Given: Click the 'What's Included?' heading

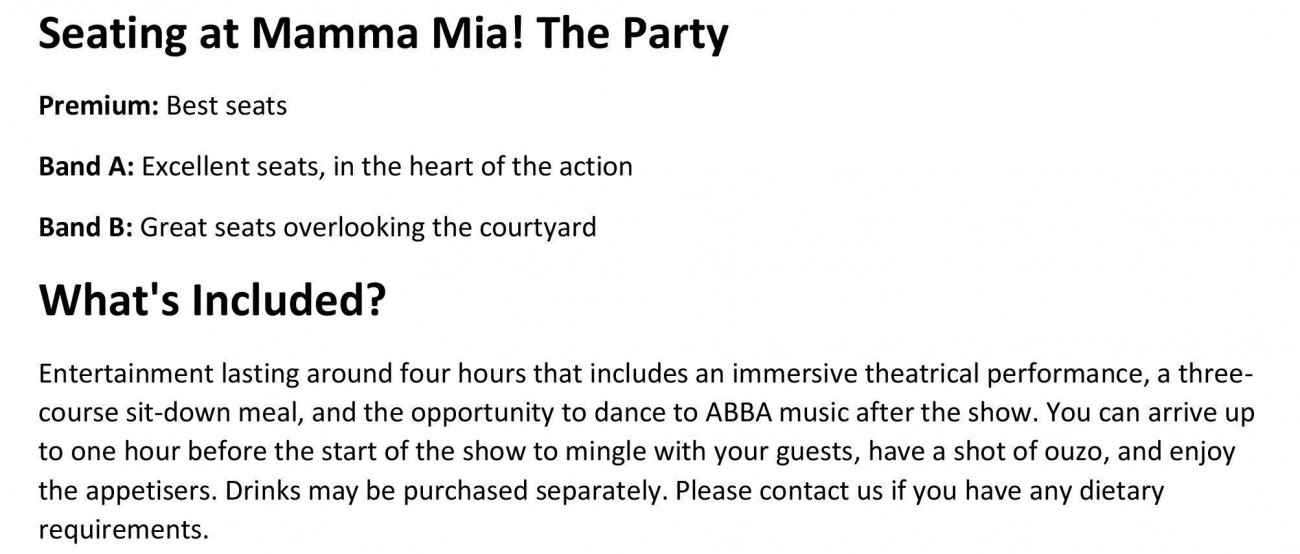Looking at the screenshot, I should tap(212, 300).
